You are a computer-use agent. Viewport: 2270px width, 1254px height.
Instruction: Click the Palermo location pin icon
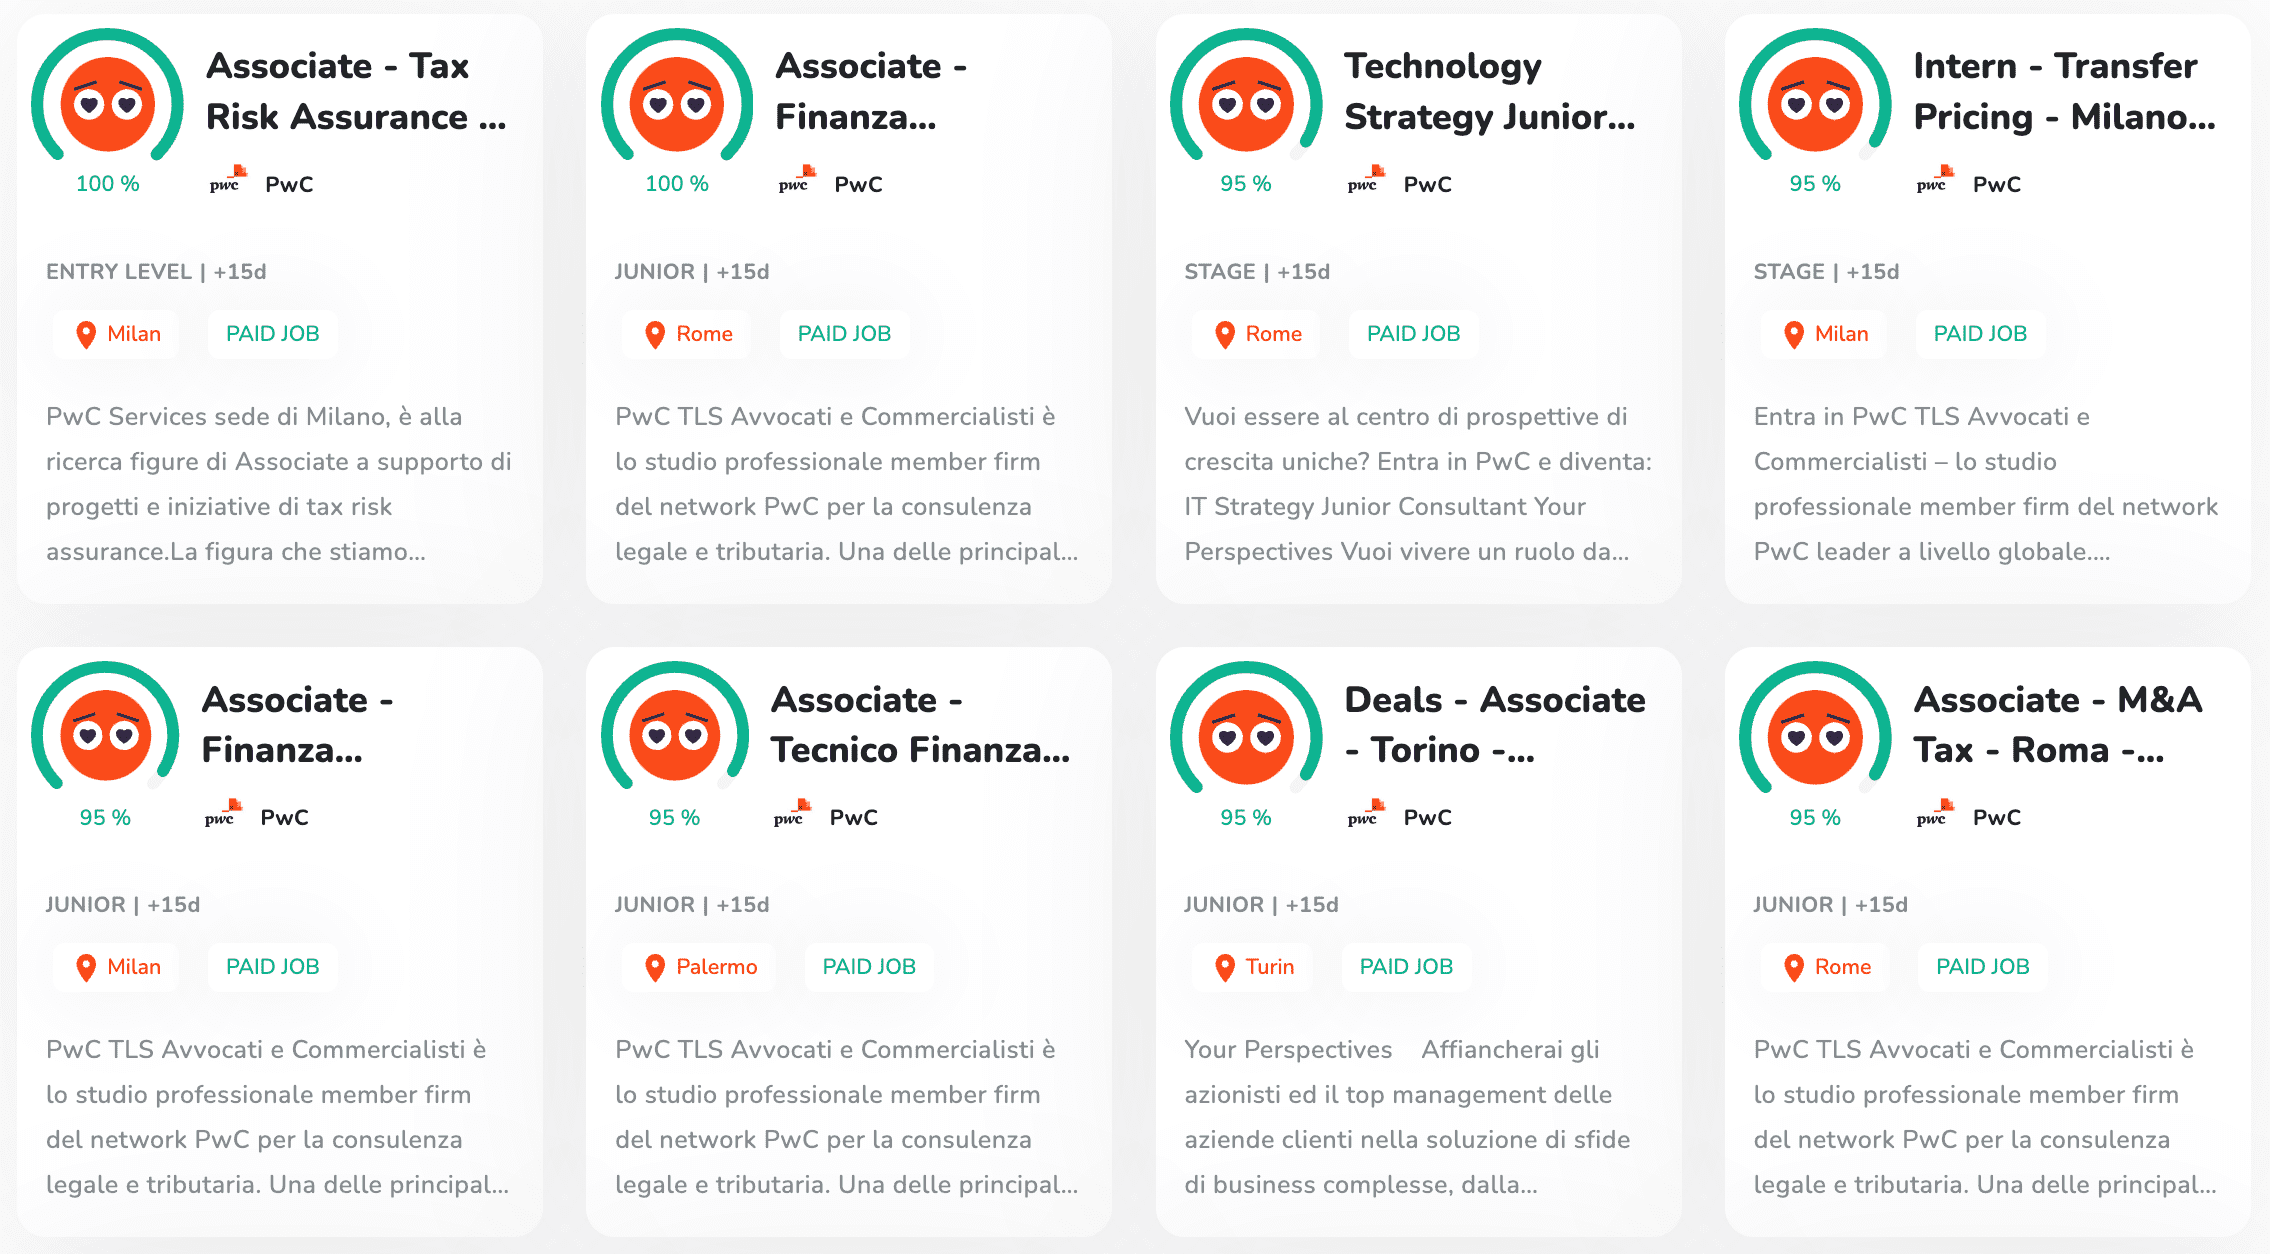pos(655,967)
